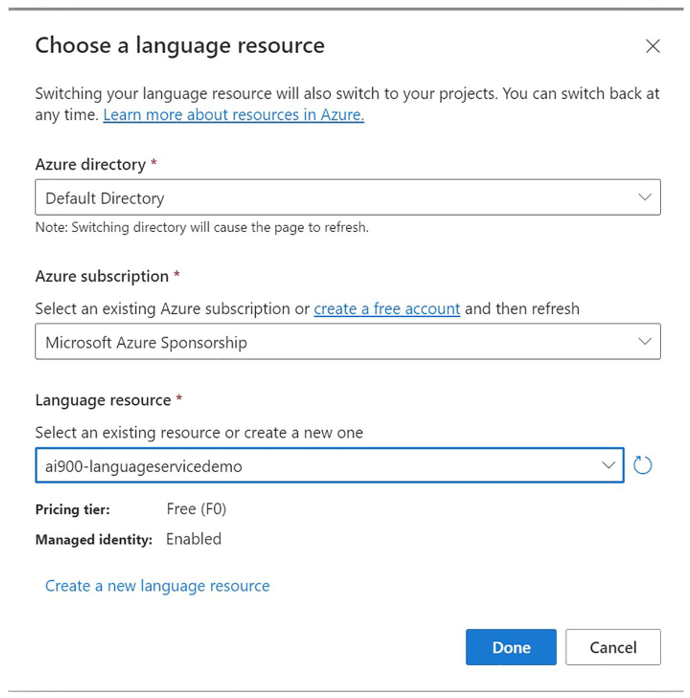Click the switching directory refresh note
Viewport: 690px width, 698px height.
pyautogui.click(x=202, y=227)
